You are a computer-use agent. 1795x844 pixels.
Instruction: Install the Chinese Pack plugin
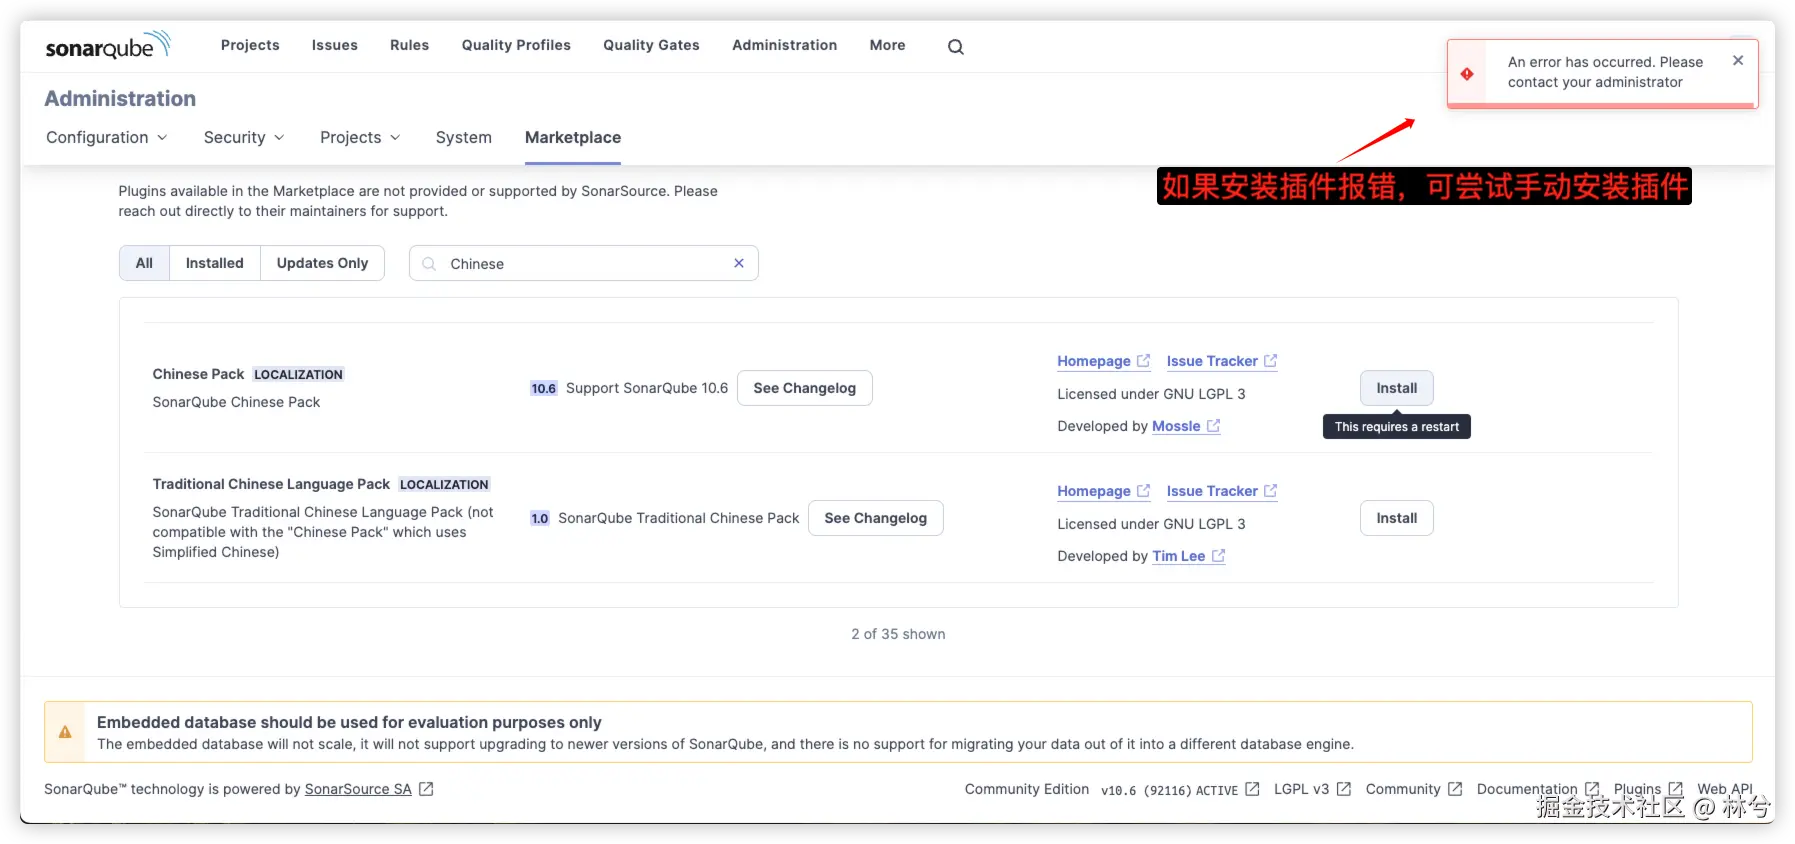[x=1396, y=388]
